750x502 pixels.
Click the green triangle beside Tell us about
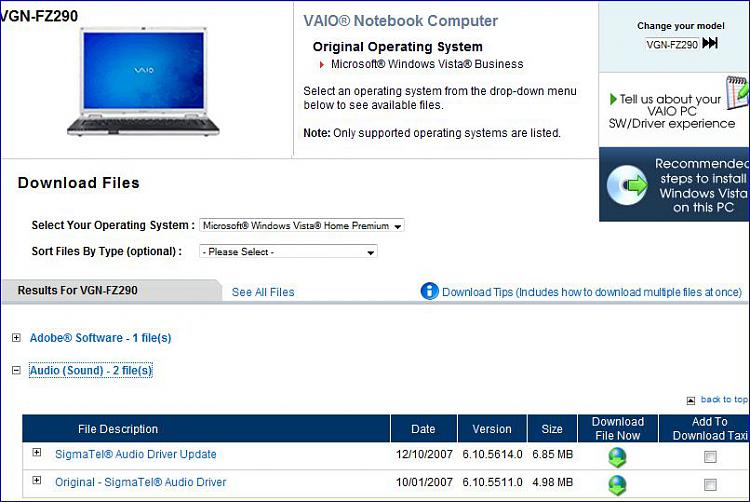613,99
